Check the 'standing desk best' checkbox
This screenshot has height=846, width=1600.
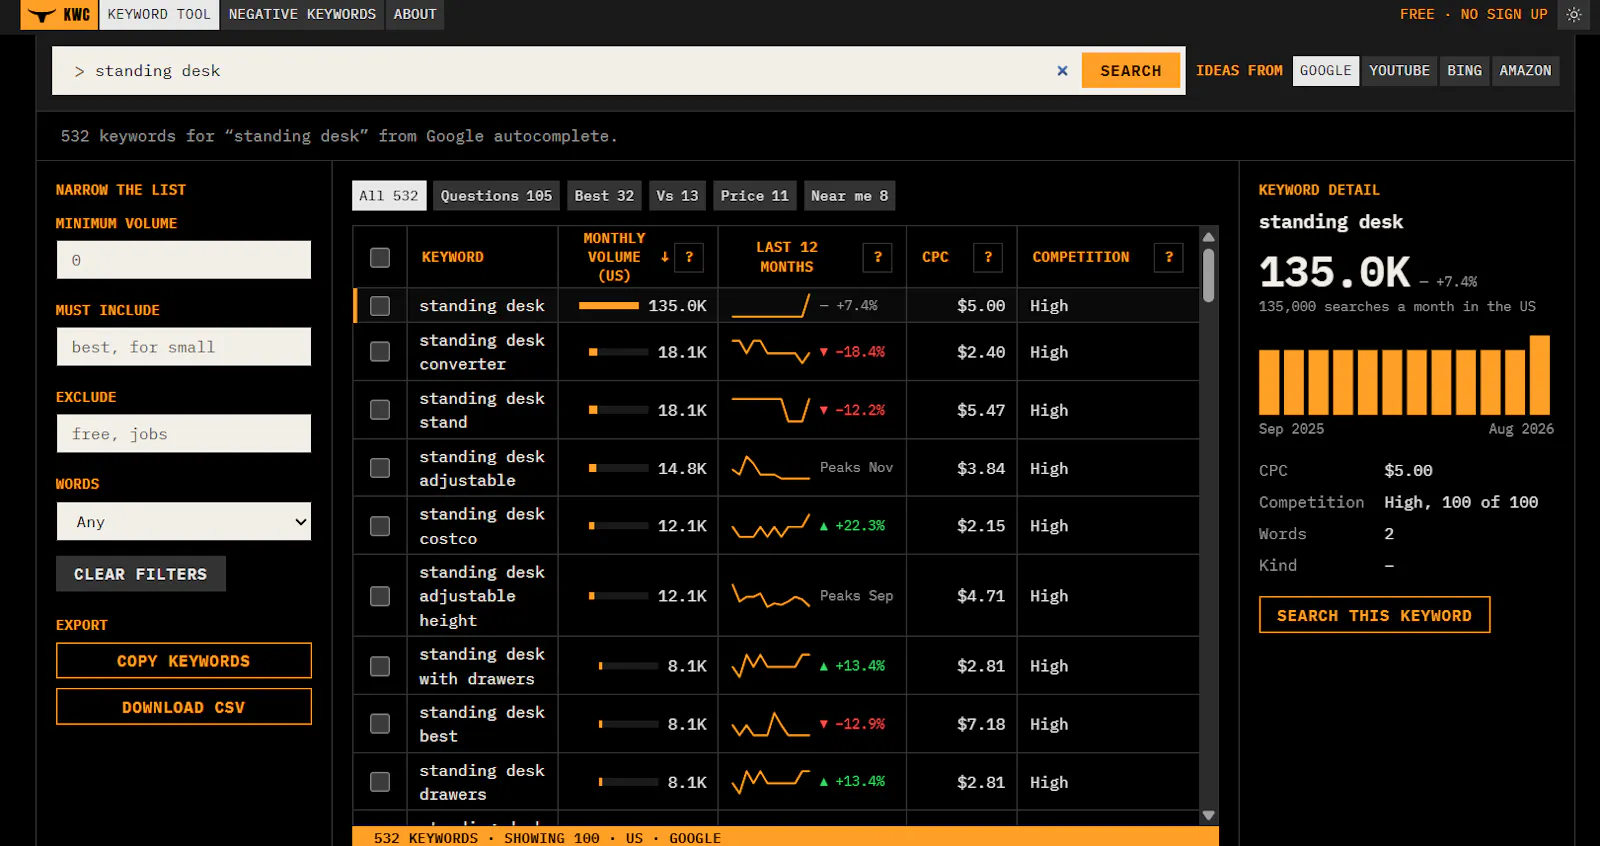coord(380,724)
